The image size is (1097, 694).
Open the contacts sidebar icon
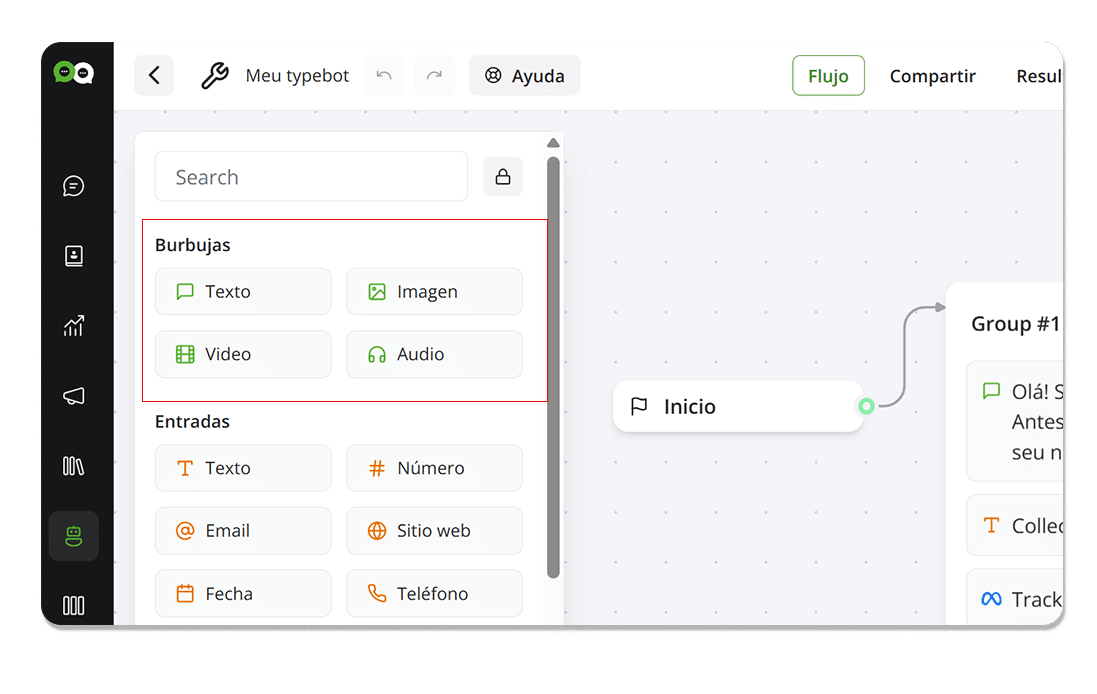coord(73,256)
